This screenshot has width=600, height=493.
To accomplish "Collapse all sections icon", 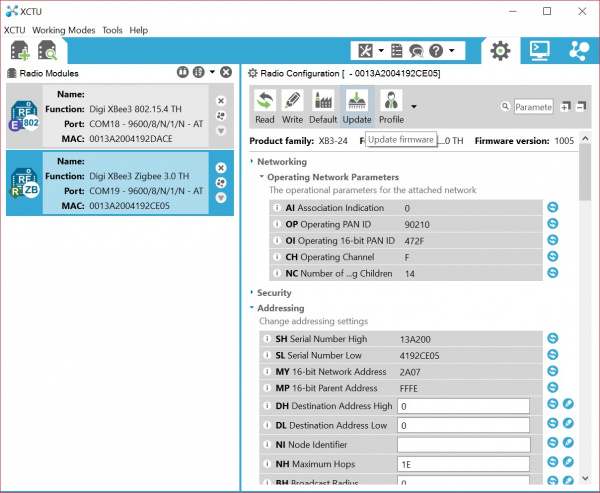I will 581,107.
